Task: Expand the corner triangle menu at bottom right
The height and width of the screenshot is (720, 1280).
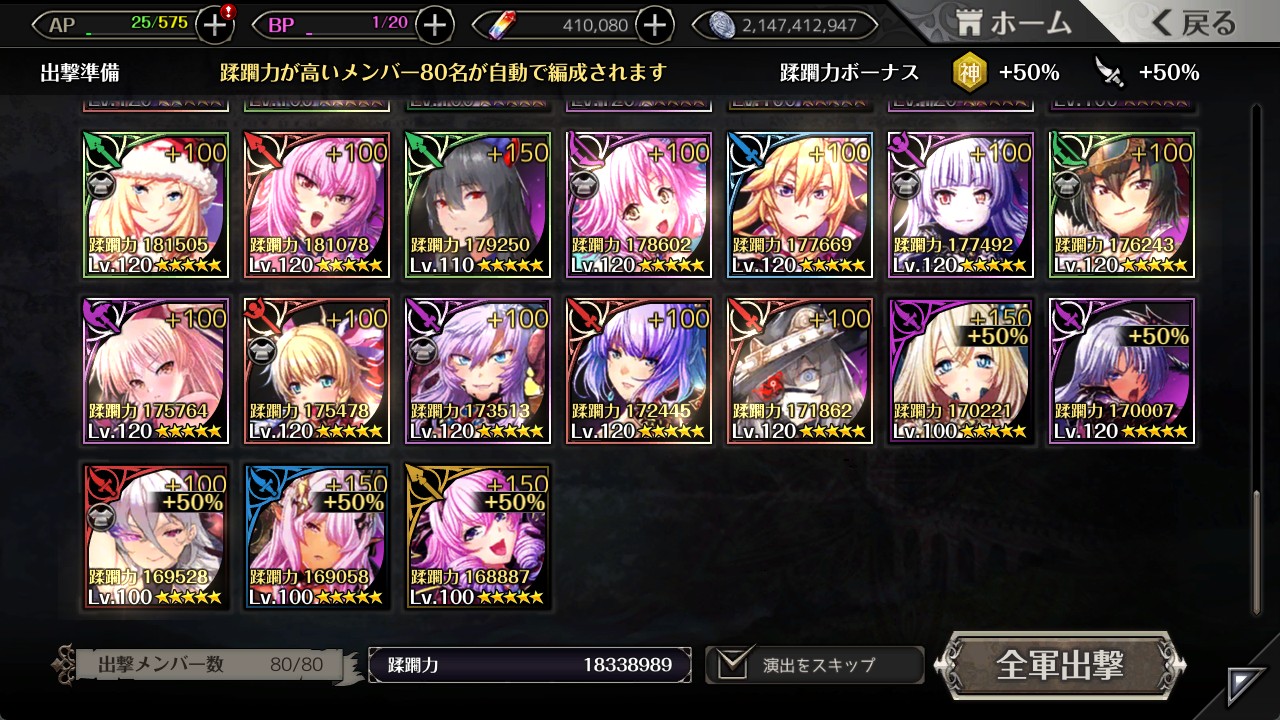Action: click(1246, 686)
